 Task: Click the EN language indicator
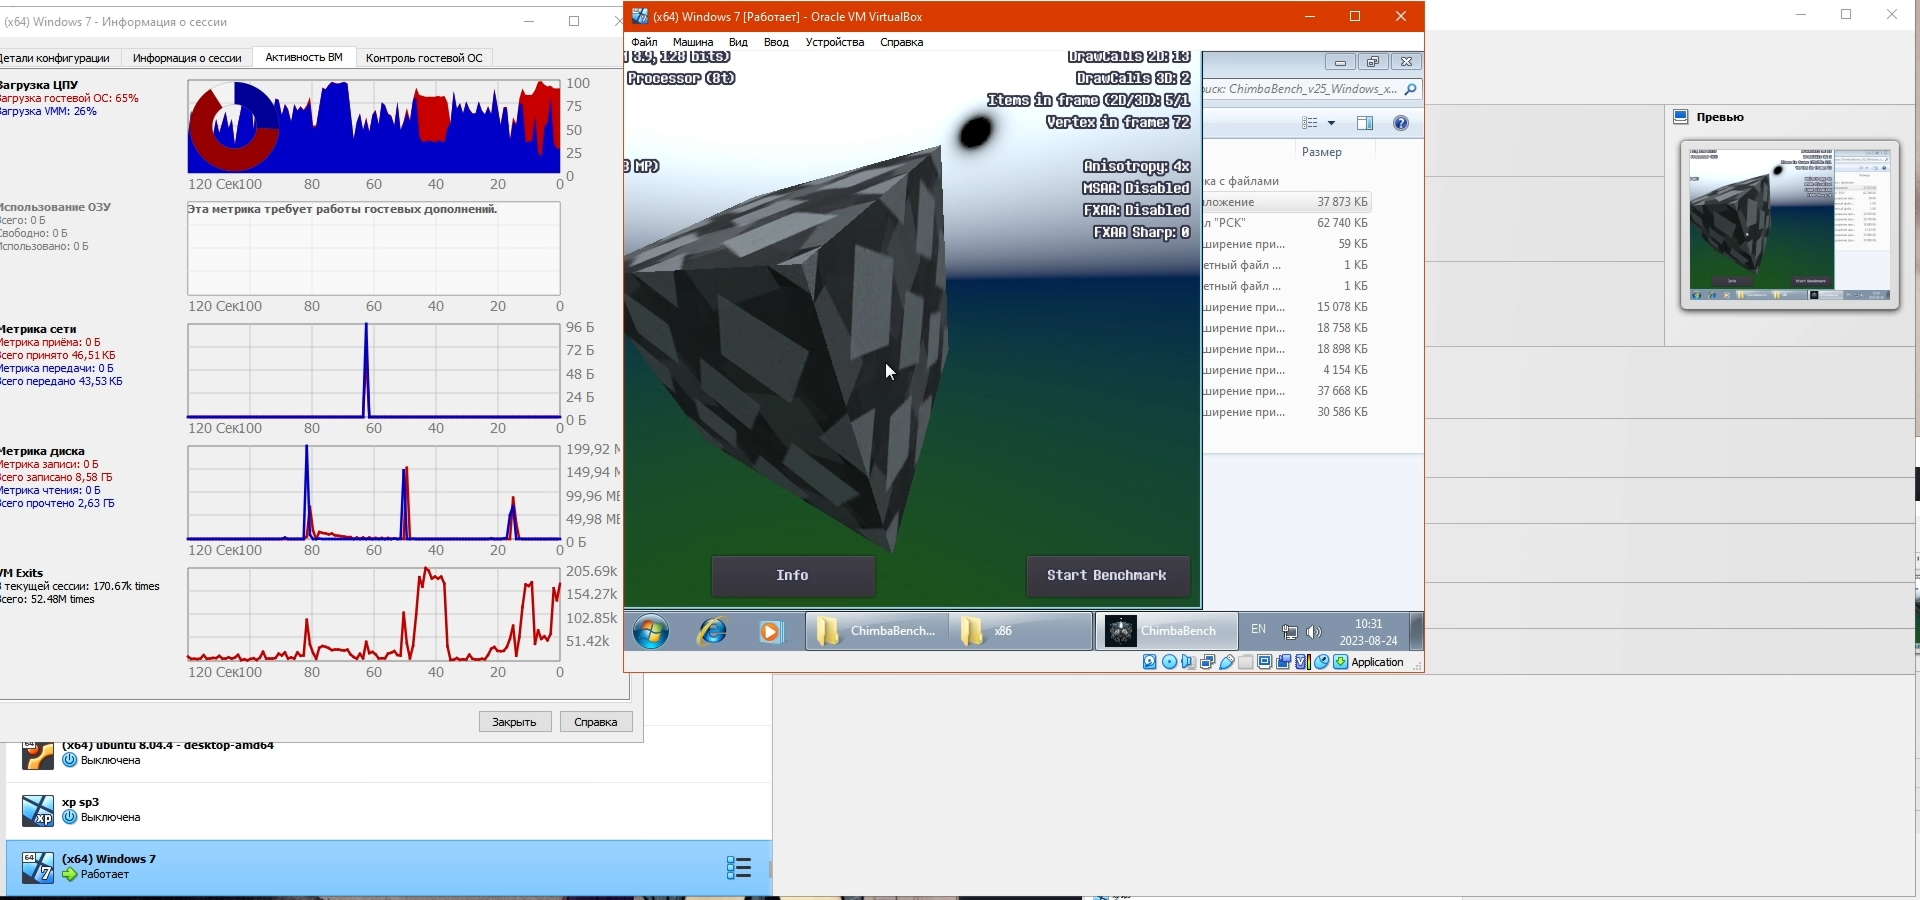pos(1258,630)
